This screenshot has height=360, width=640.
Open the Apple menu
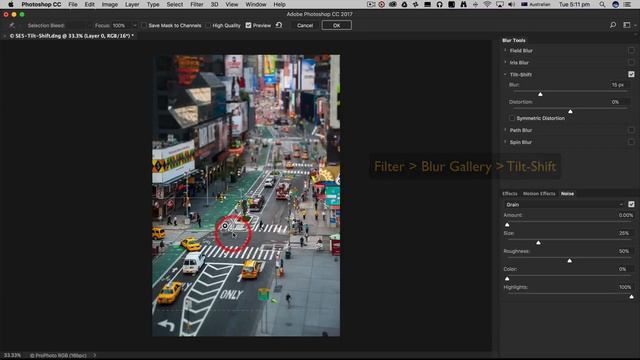pyautogui.click(x=11, y=4)
